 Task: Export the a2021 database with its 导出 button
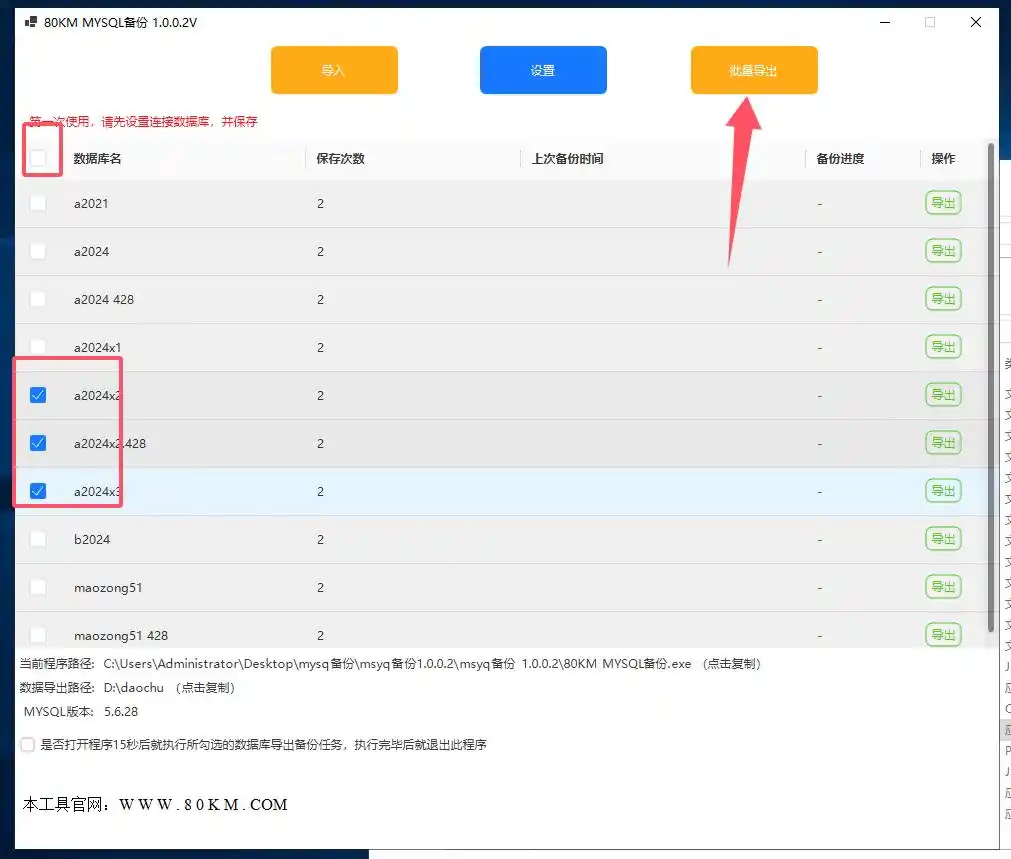[x=943, y=203]
